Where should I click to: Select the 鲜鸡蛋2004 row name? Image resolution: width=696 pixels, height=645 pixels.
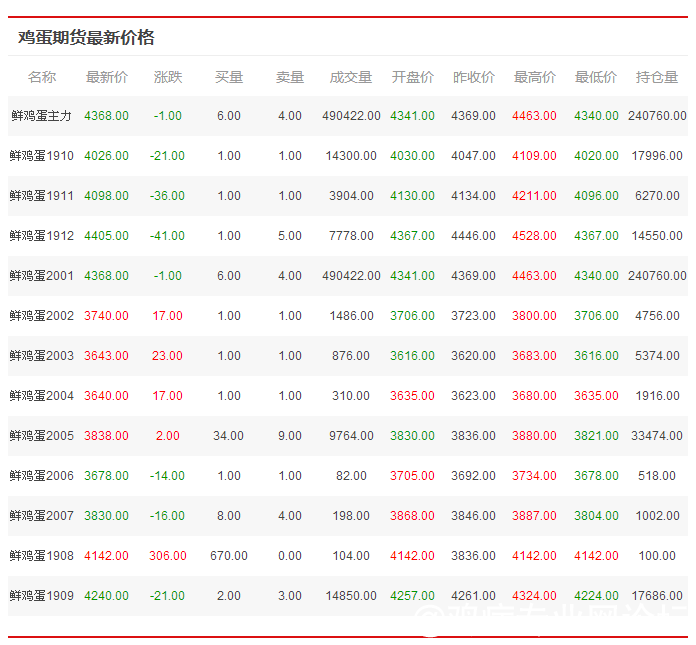[x=41, y=396]
